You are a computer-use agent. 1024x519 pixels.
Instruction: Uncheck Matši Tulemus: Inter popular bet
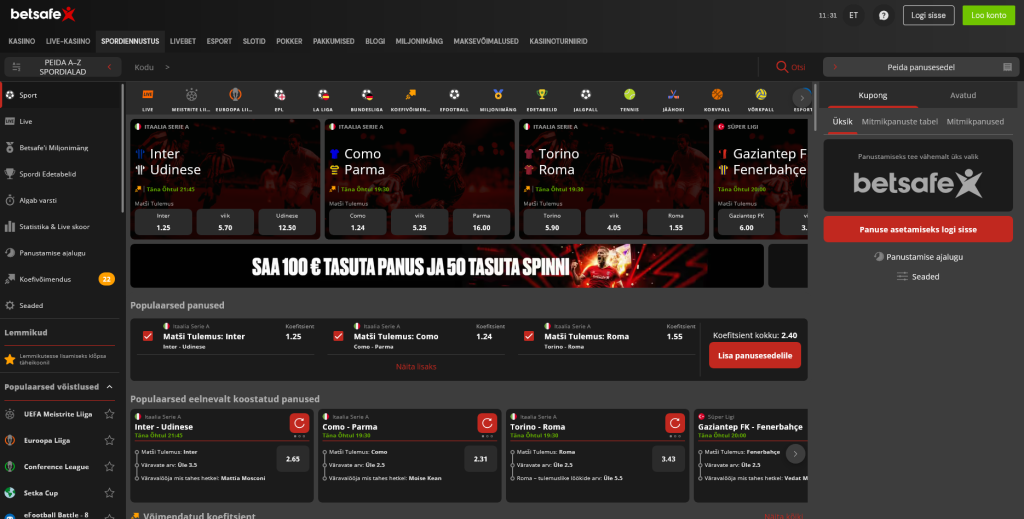(x=148, y=336)
